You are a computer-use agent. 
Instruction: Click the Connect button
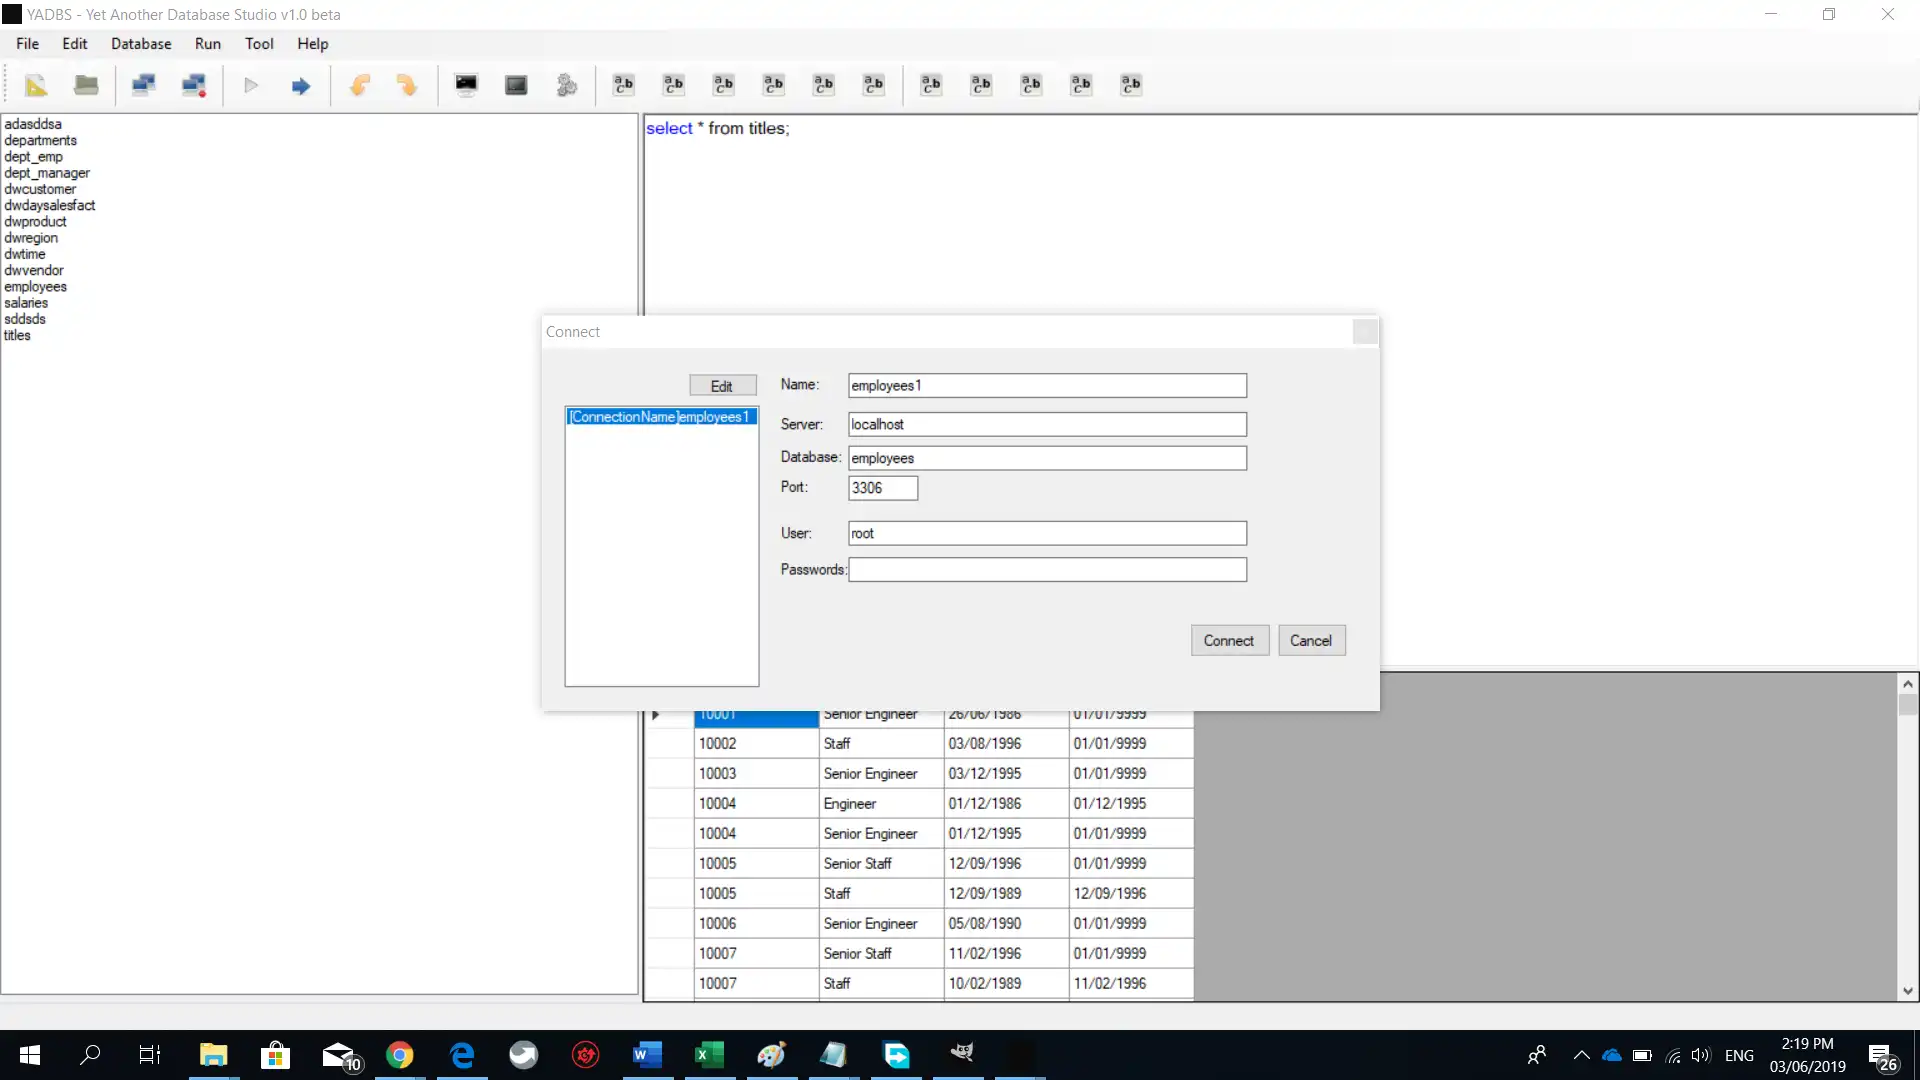click(1229, 641)
